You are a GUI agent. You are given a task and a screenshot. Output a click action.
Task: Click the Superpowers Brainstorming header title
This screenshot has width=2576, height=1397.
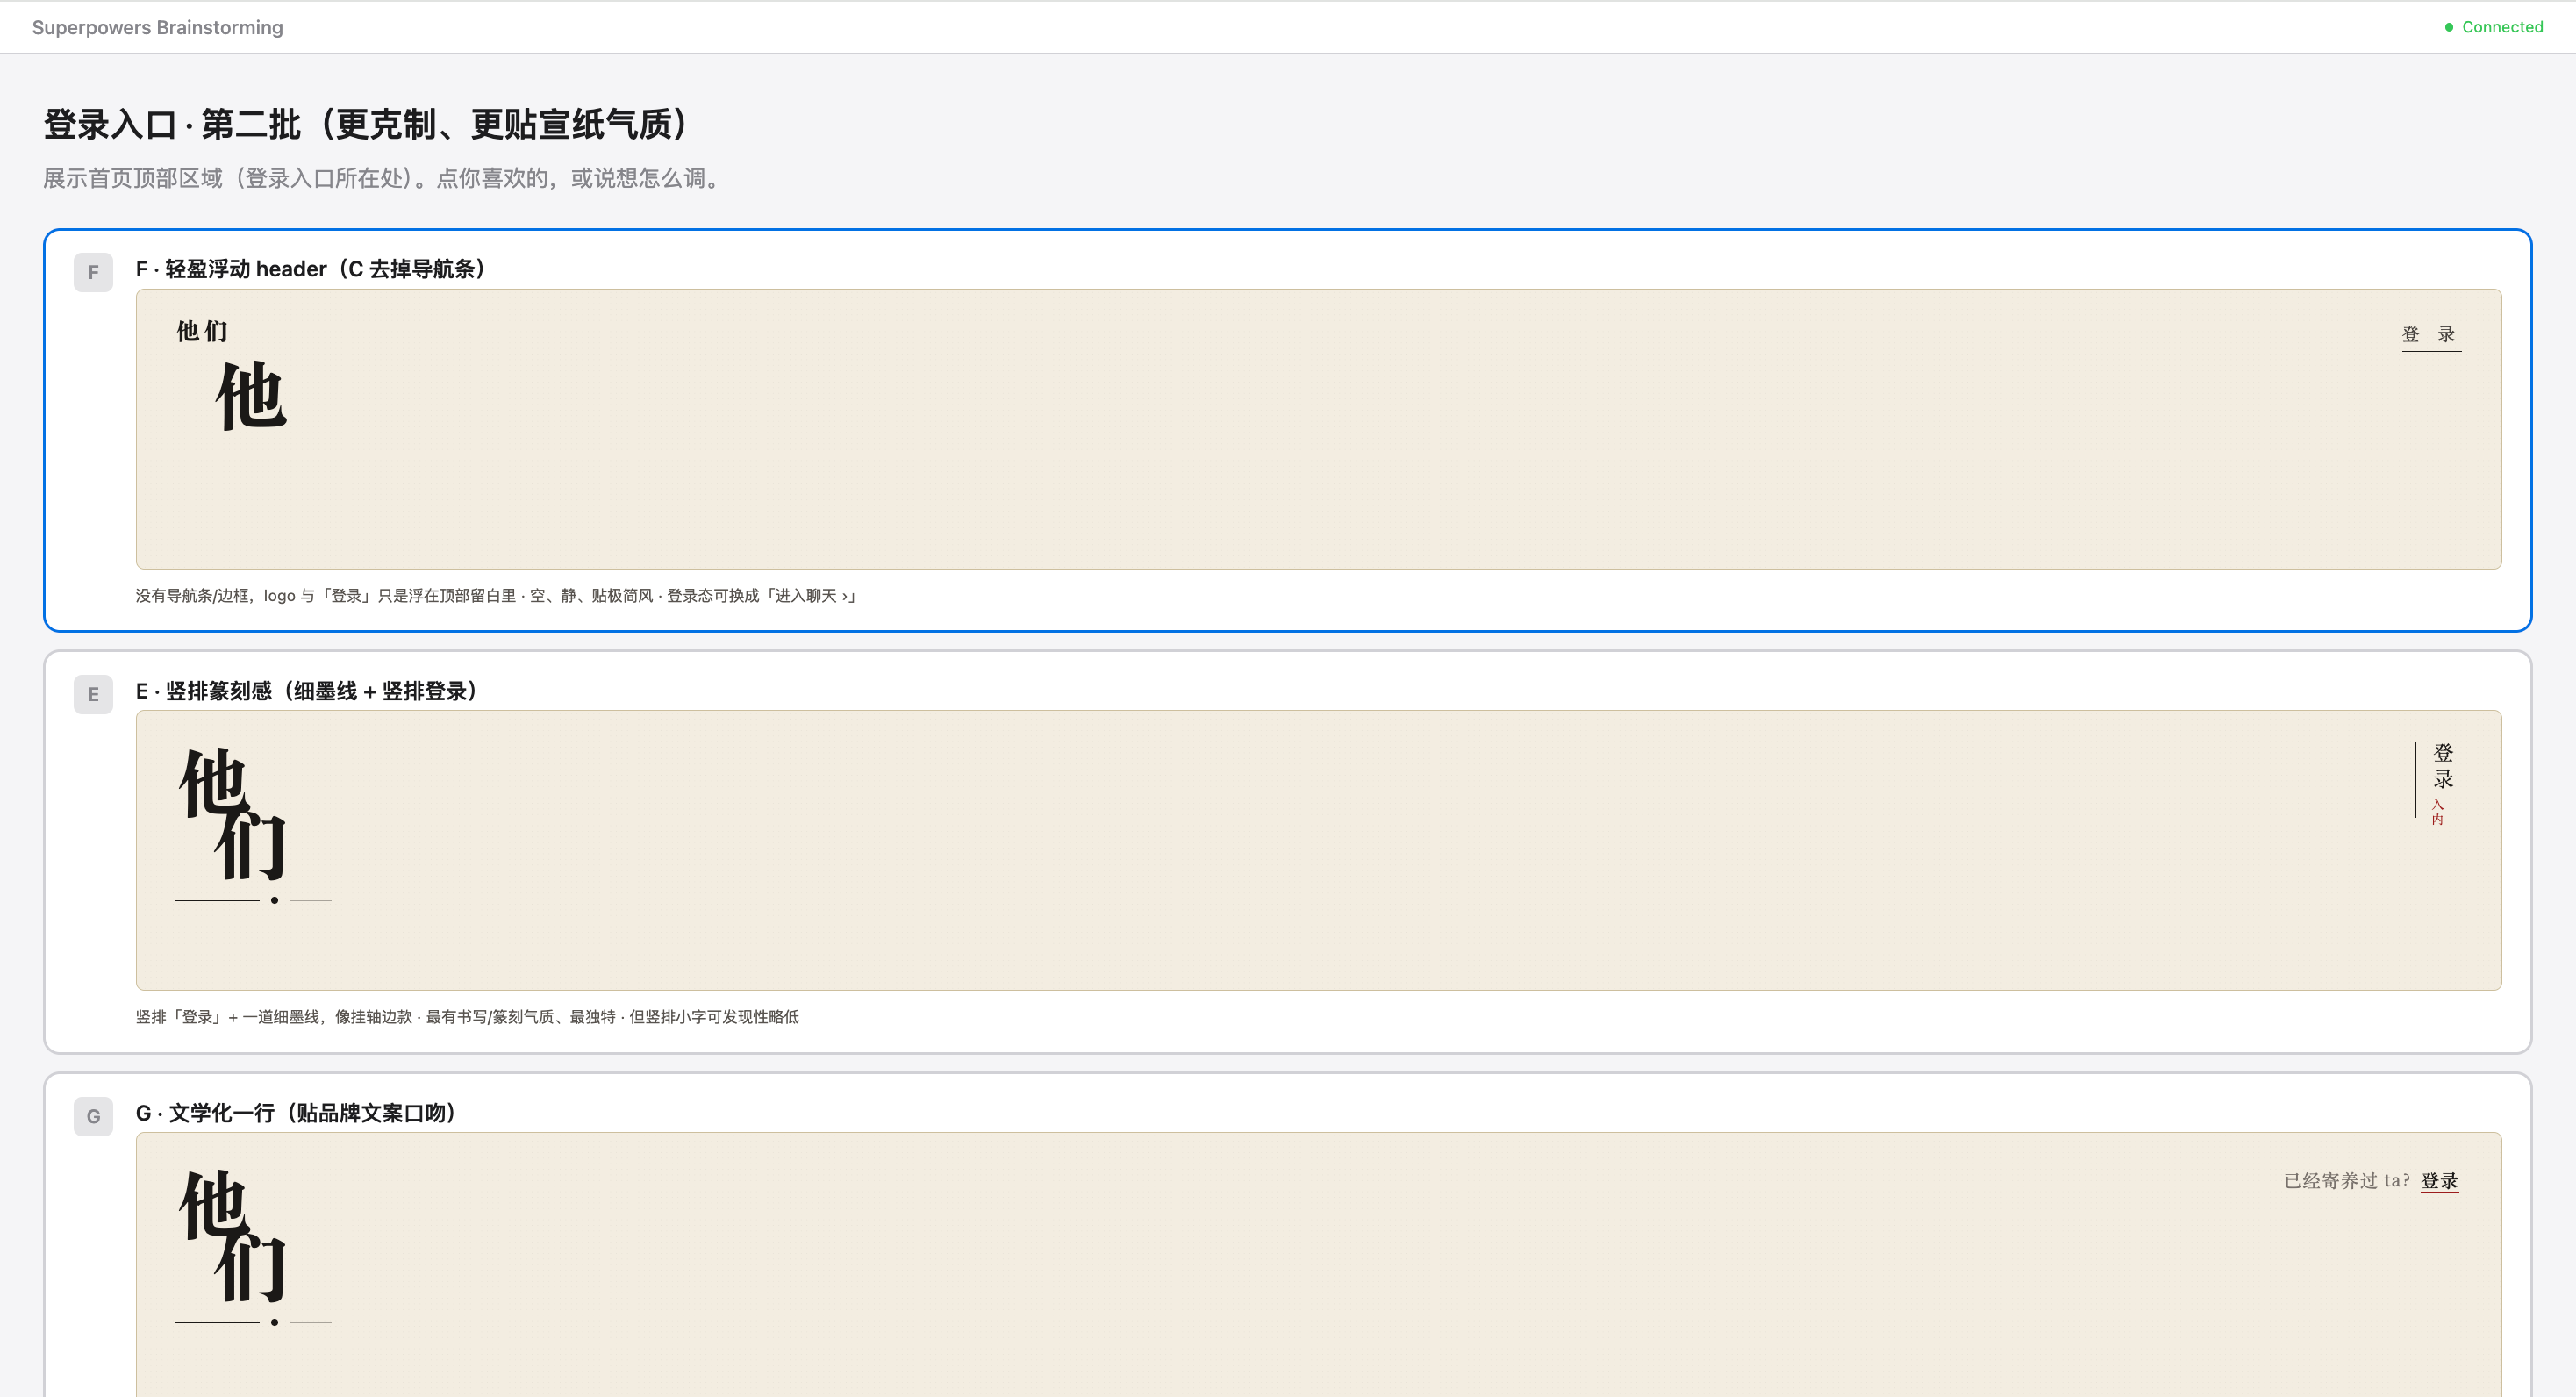tap(157, 27)
